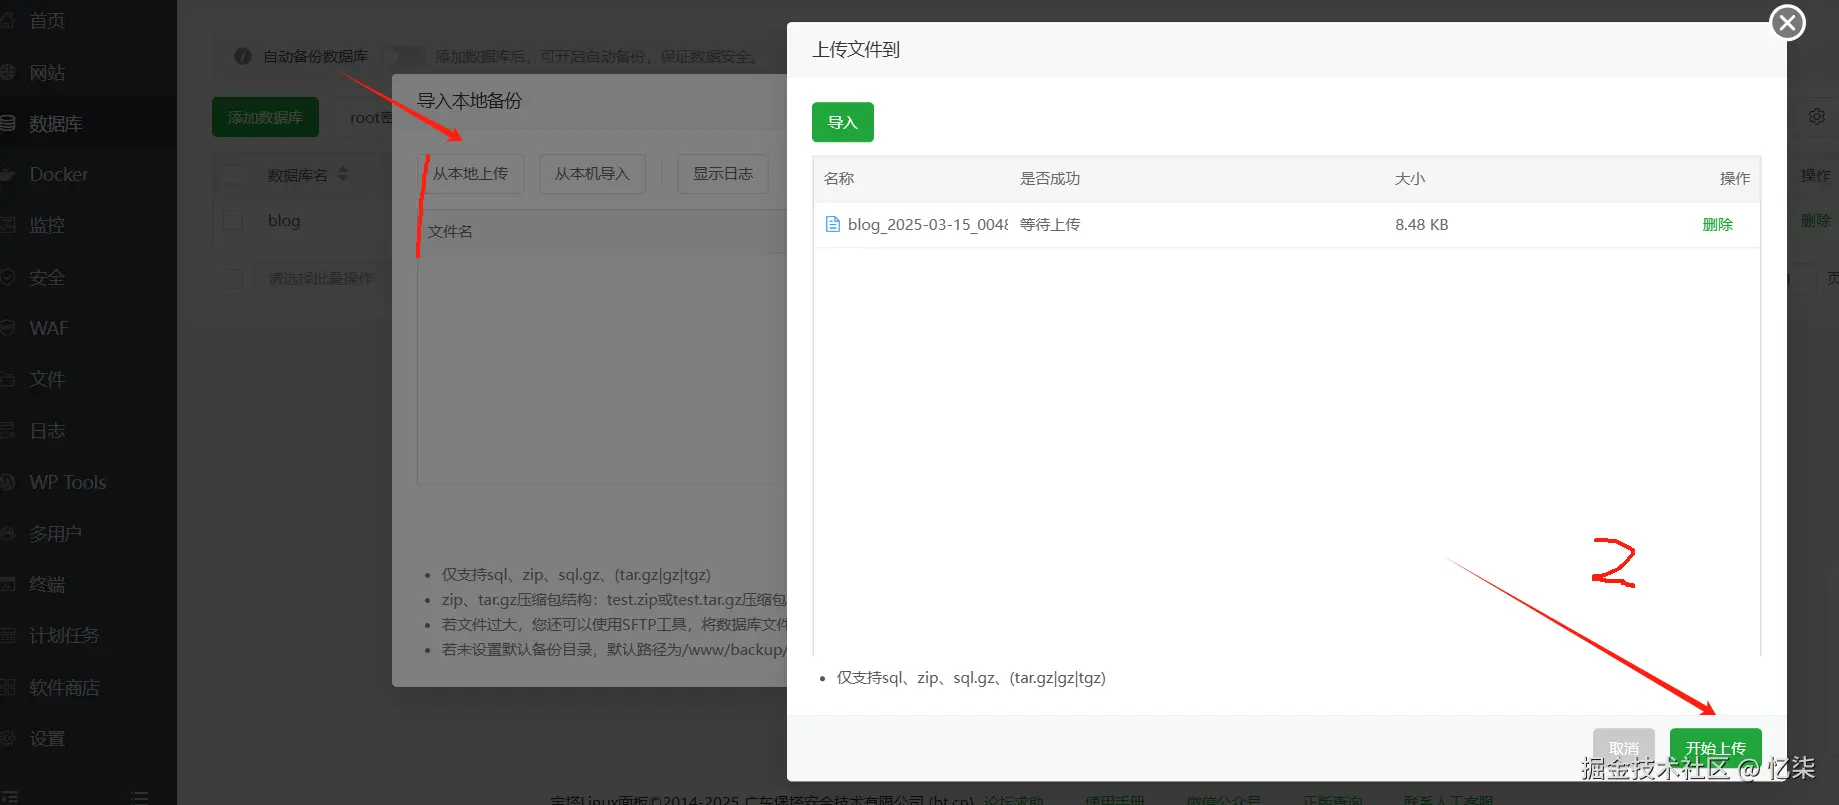Click the 文件名 column header in import dialog

point(450,231)
